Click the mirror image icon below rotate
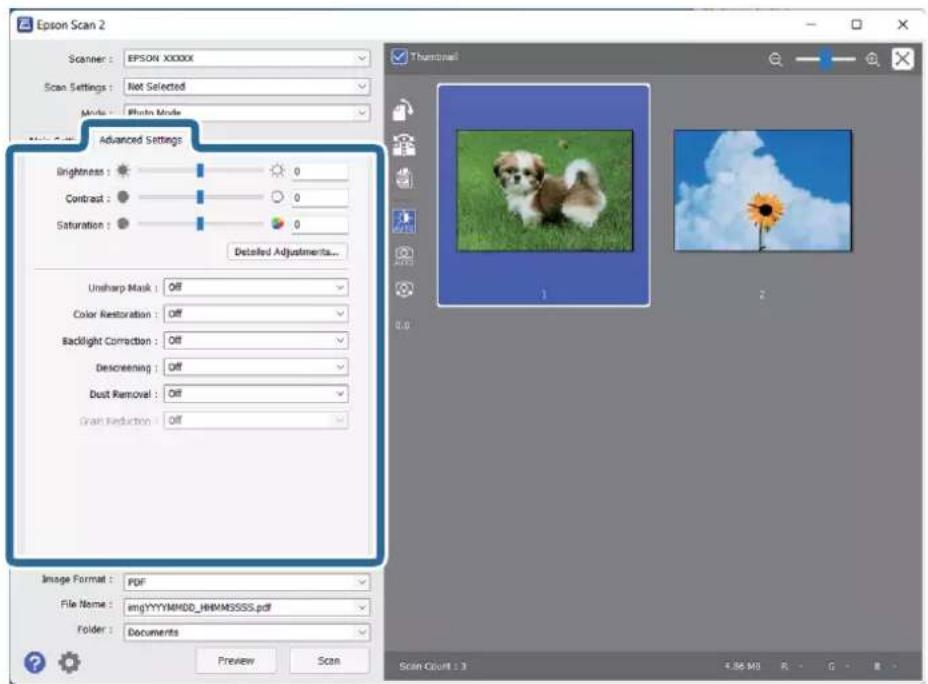Screen dimensions: 928x684 (x=404, y=144)
